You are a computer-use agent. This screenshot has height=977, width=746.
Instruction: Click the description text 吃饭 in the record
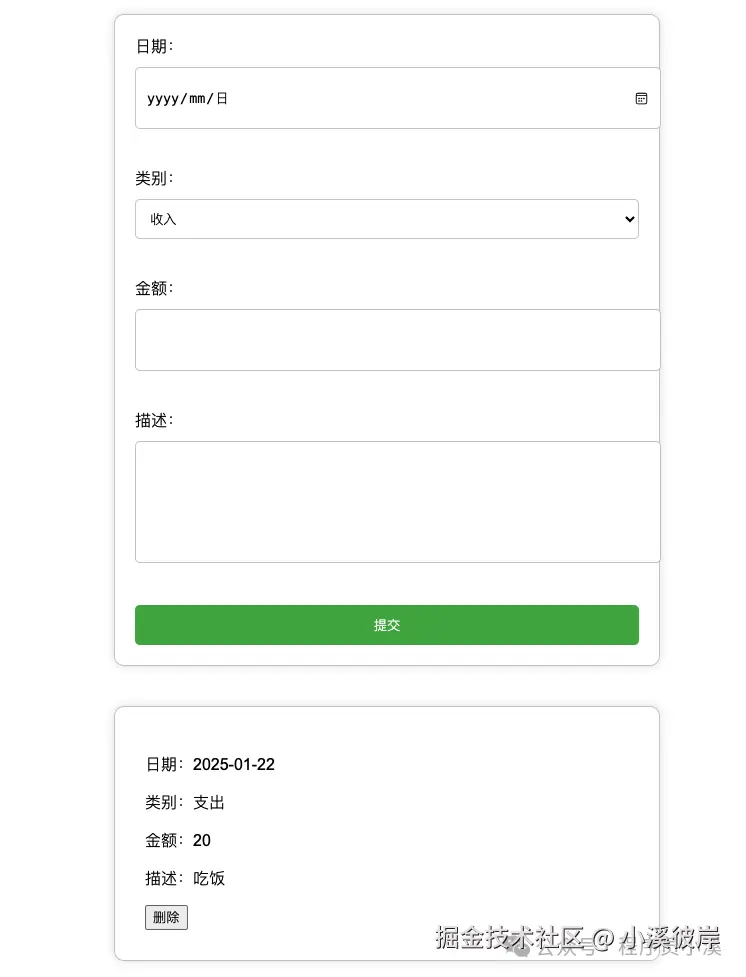[208, 878]
